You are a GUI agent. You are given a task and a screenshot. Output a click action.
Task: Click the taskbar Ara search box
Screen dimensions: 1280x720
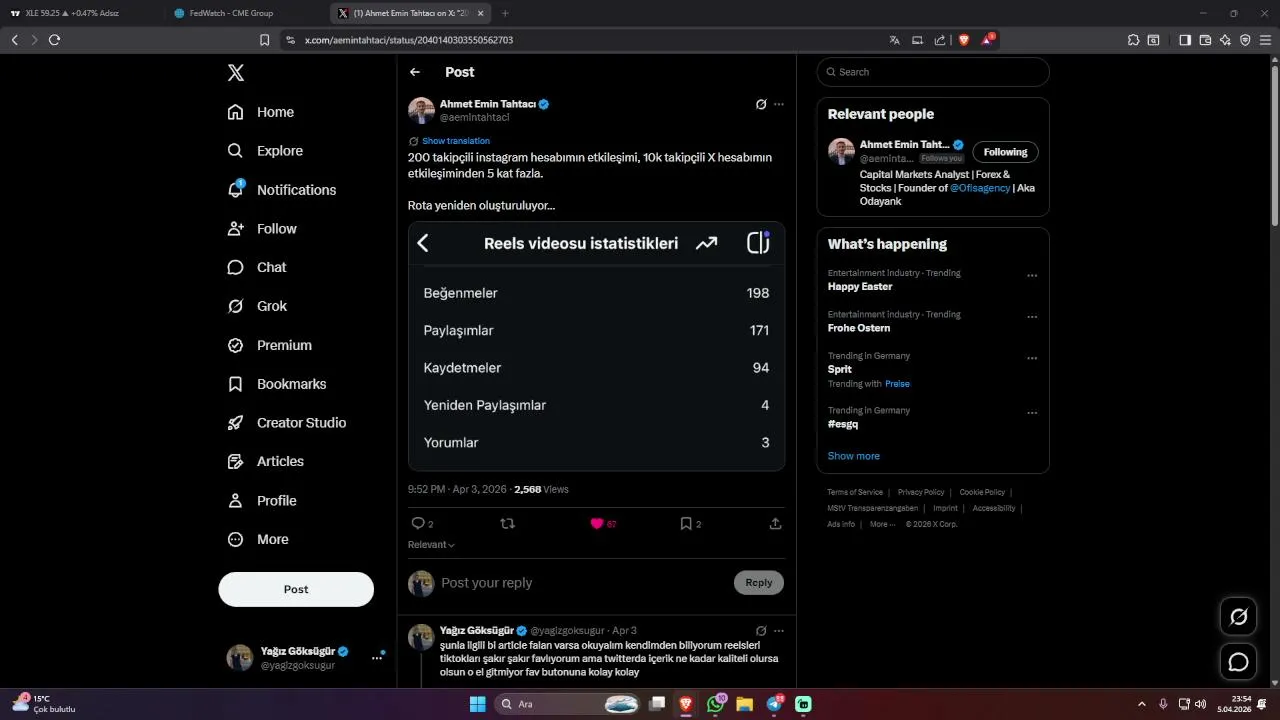pos(568,704)
